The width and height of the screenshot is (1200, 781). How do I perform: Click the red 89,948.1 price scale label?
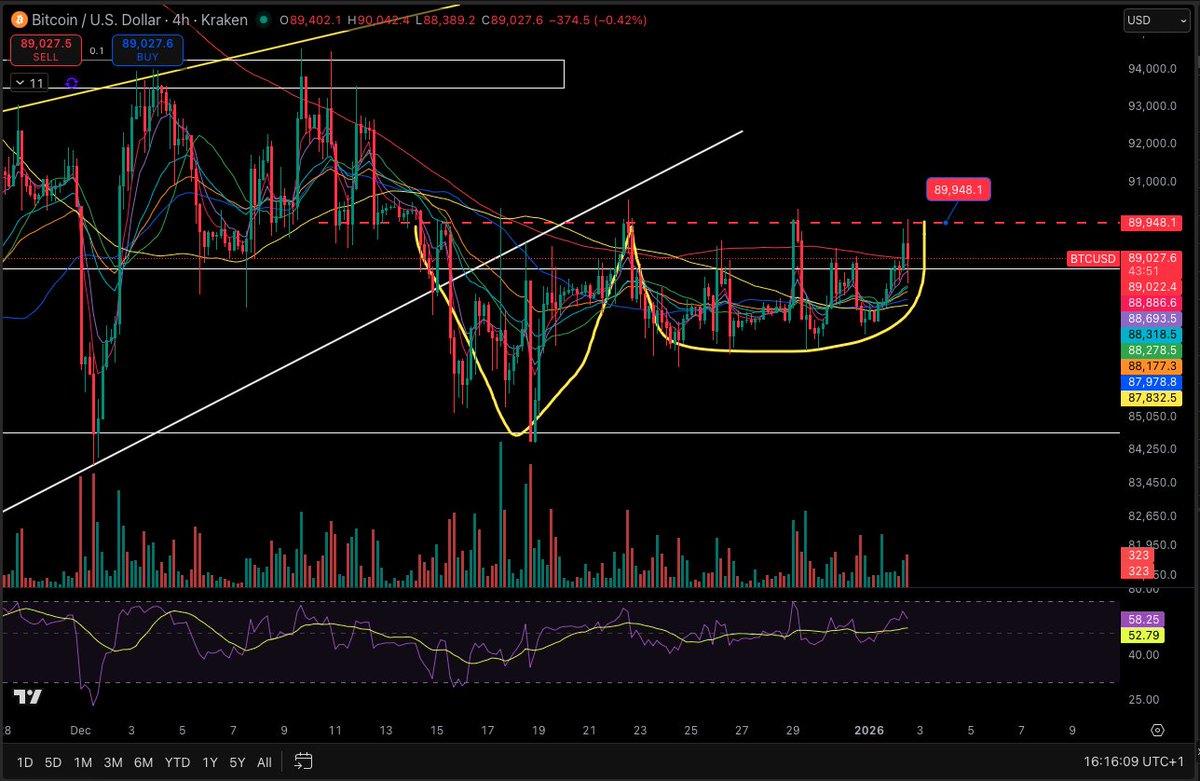[x=1150, y=222]
